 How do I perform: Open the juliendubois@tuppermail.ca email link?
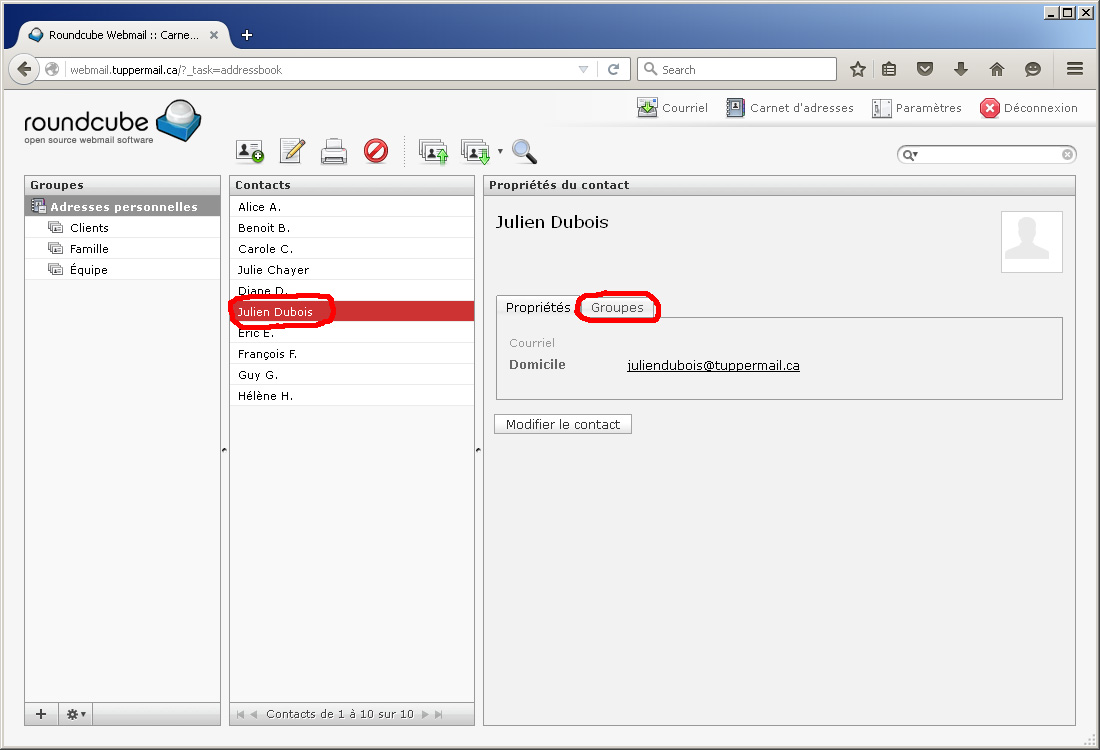click(x=713, y=365)
